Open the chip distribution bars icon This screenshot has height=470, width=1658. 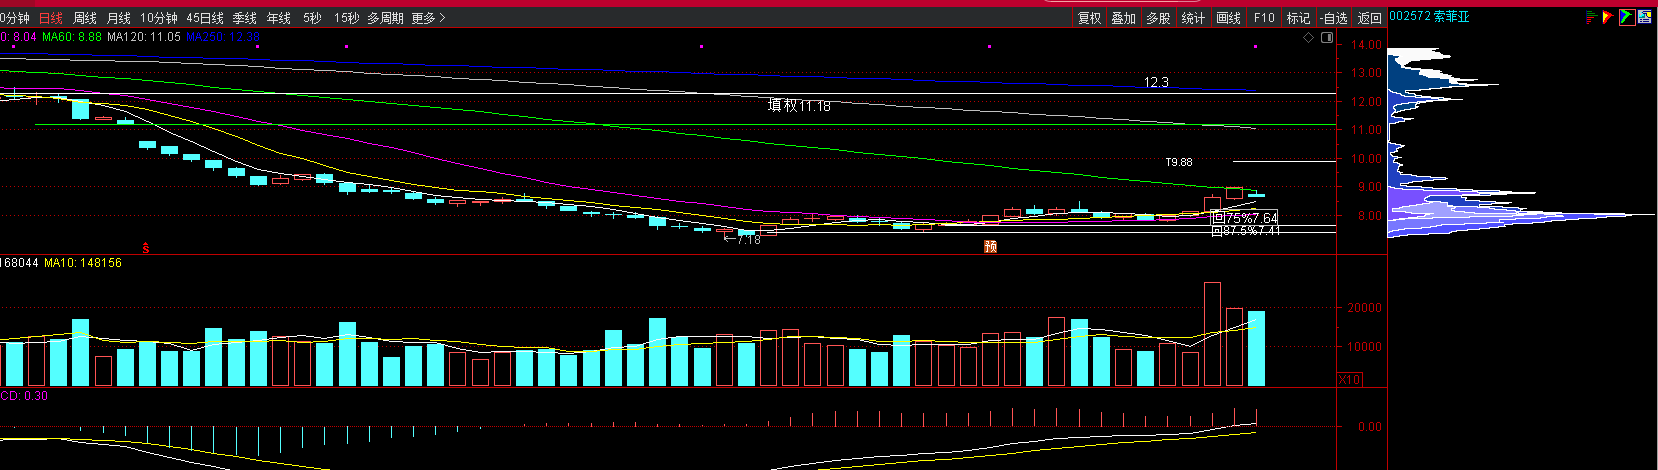(x=1591, y=17)
